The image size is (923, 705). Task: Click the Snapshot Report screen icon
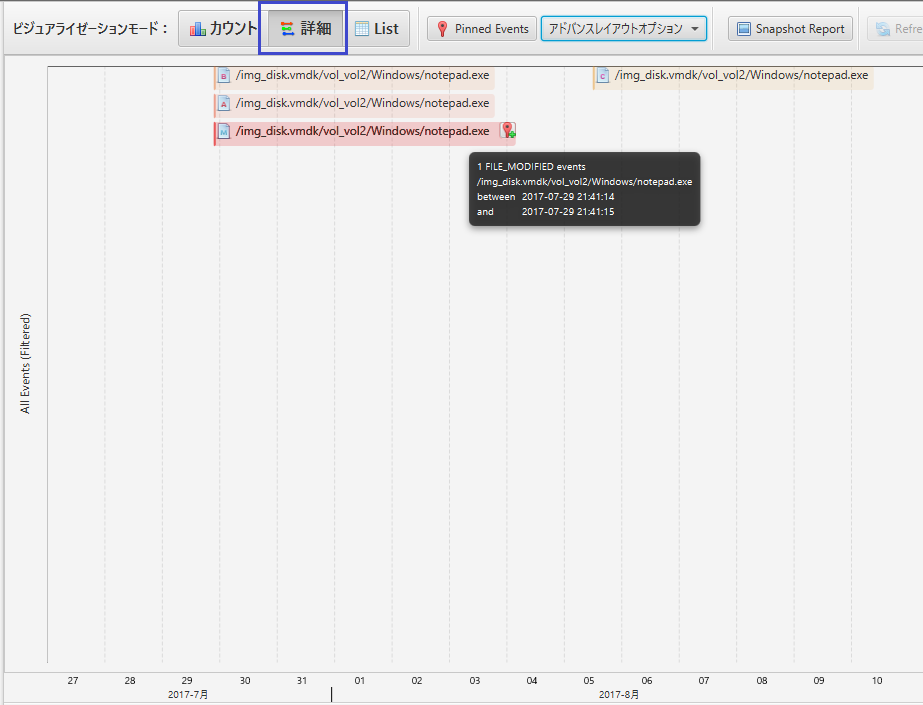coord(744,29)
